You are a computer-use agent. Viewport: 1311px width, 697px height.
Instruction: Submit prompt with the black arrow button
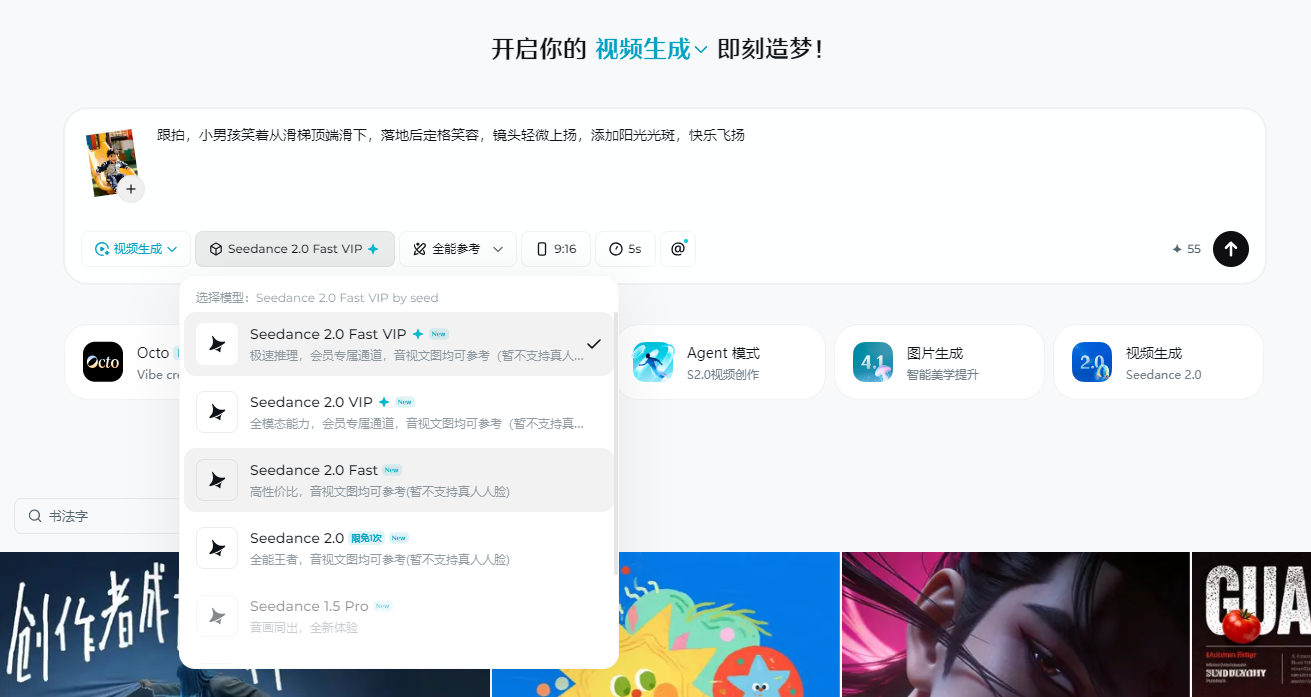tap(1231, 249)
